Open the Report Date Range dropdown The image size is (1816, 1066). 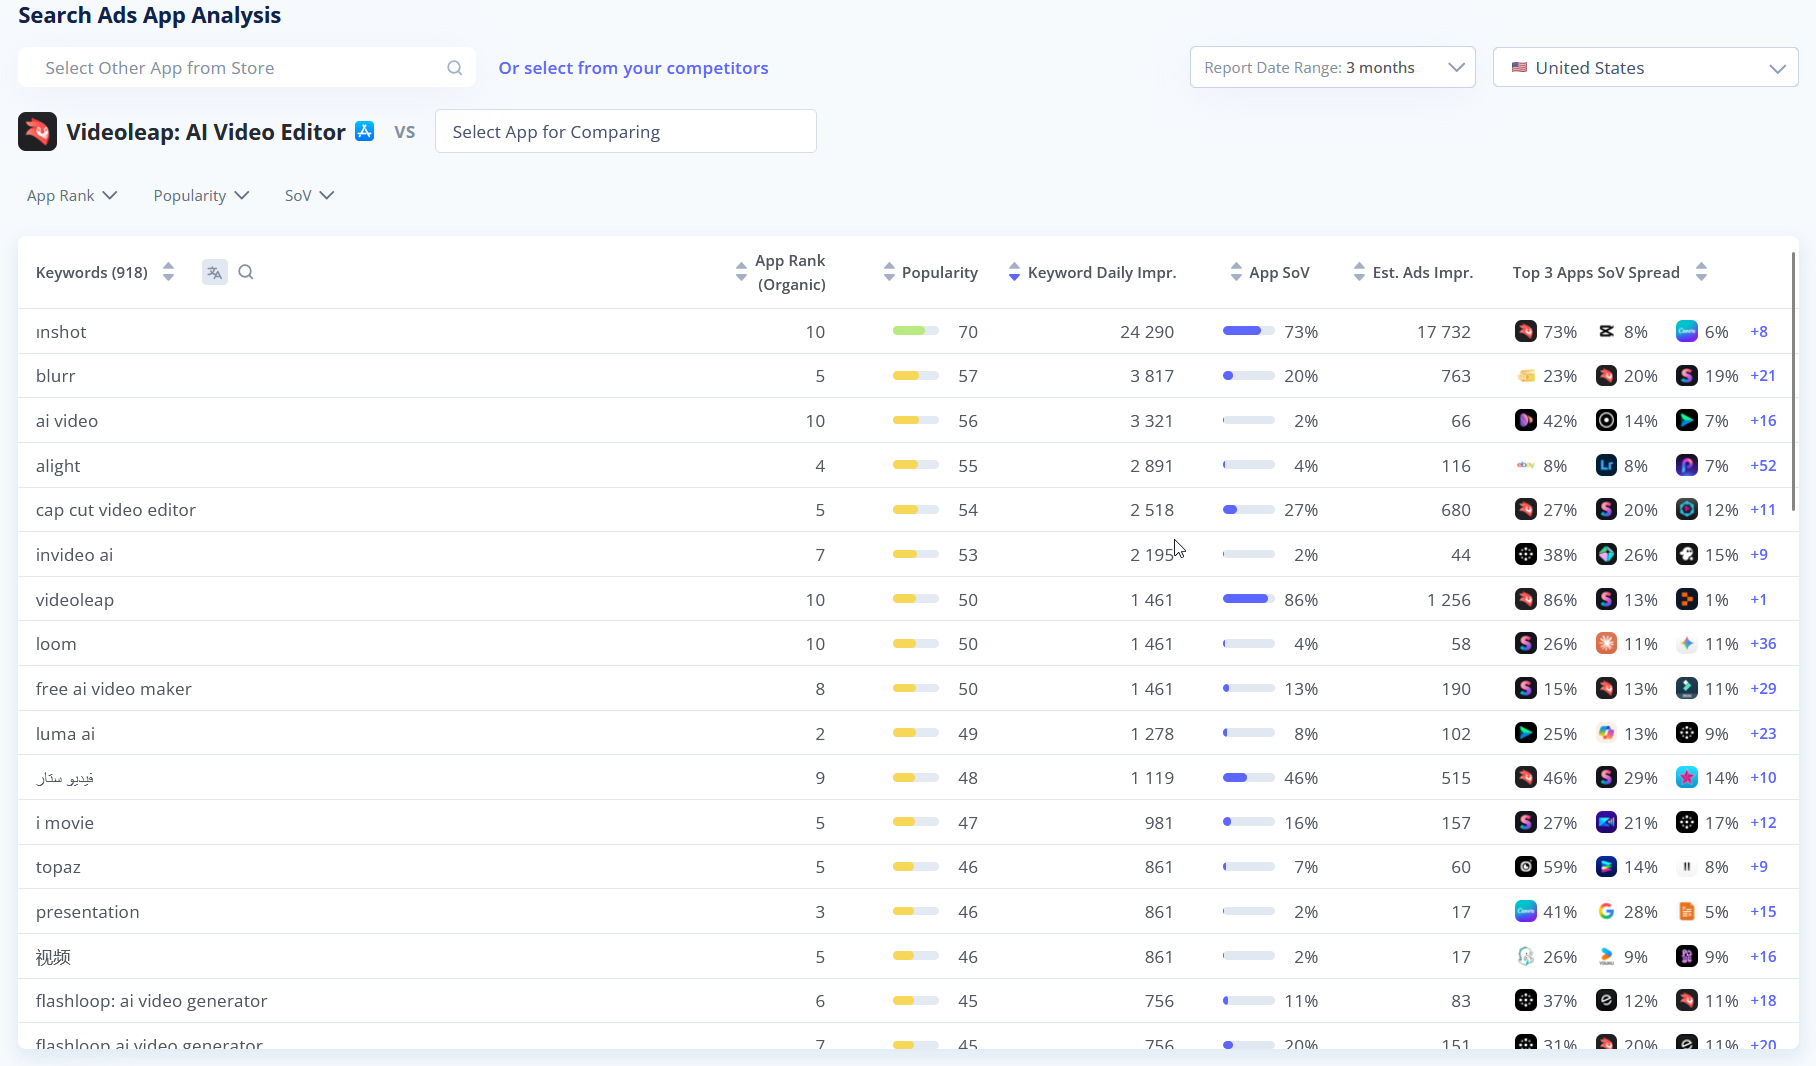pos(1332,68)
